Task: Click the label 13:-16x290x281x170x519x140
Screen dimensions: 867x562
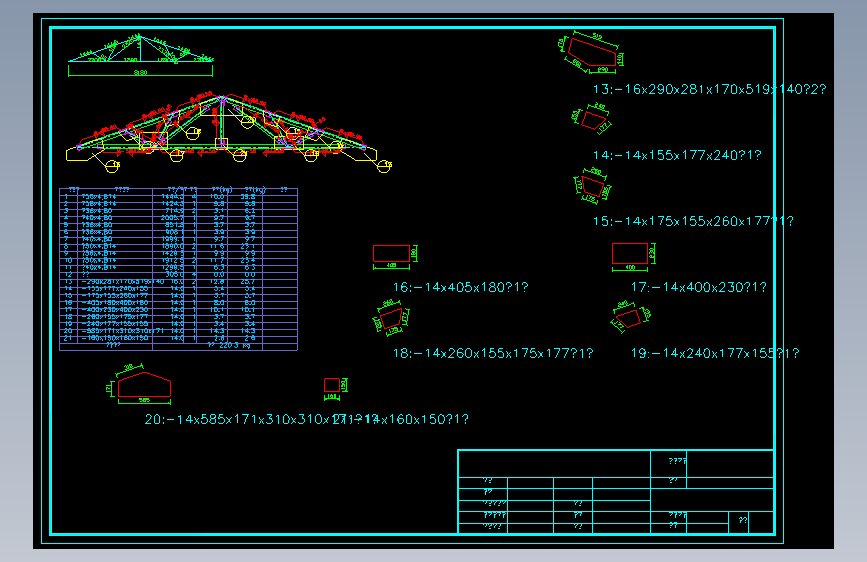Action: pos(709,89)
